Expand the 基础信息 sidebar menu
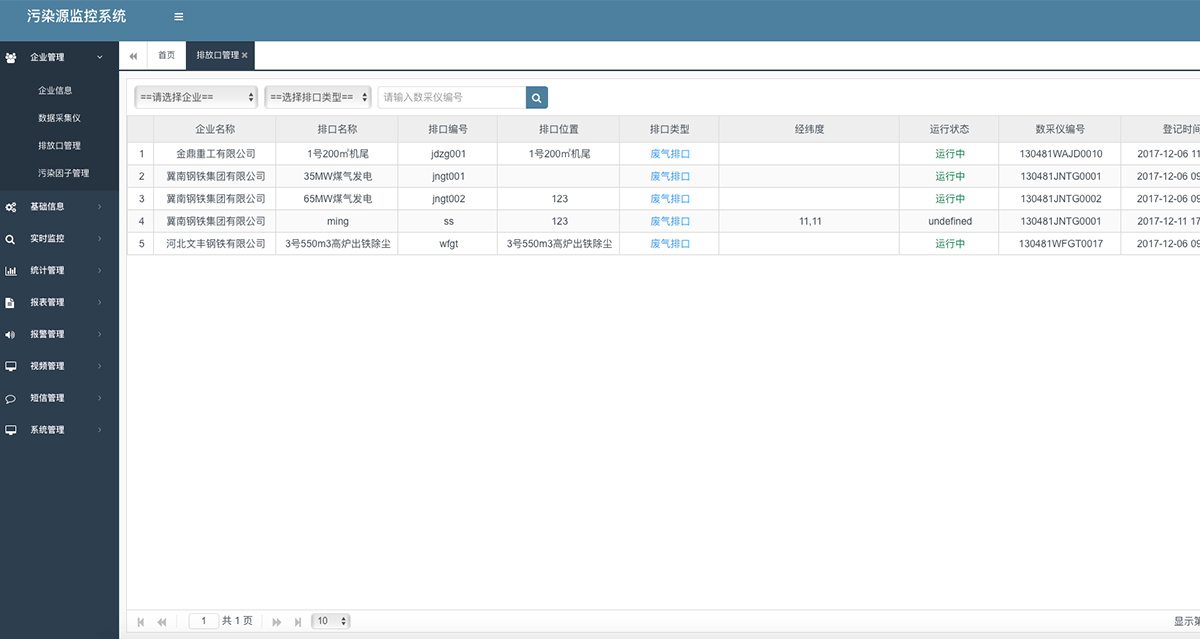Viewport: 1200px width, 639px height. coord(59,207)
